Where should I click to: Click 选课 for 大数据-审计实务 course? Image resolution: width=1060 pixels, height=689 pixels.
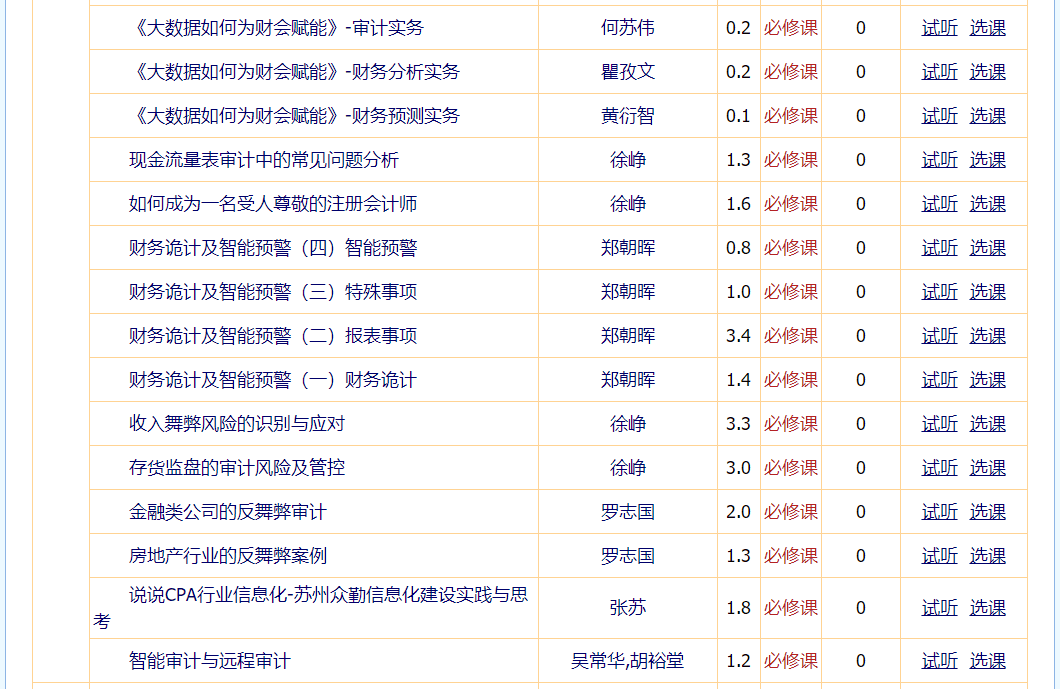(987, 28)
